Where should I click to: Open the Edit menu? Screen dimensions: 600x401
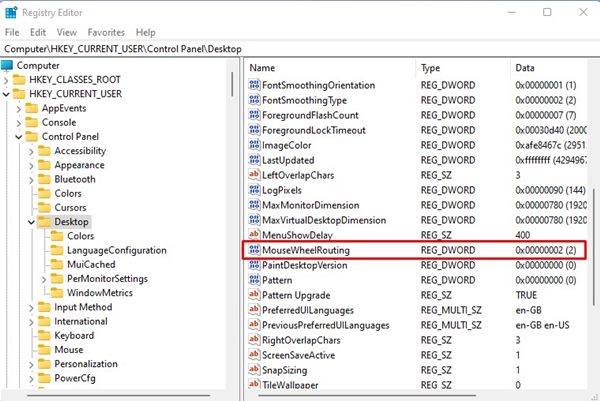(x=38, y=33)
